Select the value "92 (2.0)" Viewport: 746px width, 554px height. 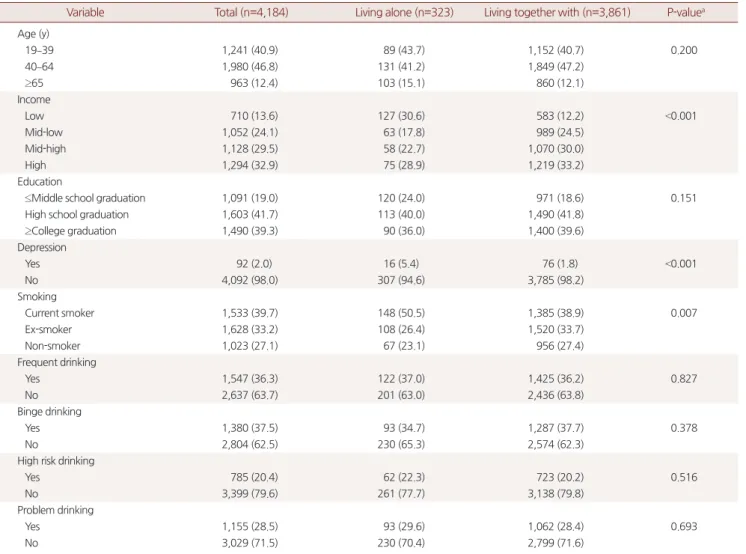(x=254, y=264)
